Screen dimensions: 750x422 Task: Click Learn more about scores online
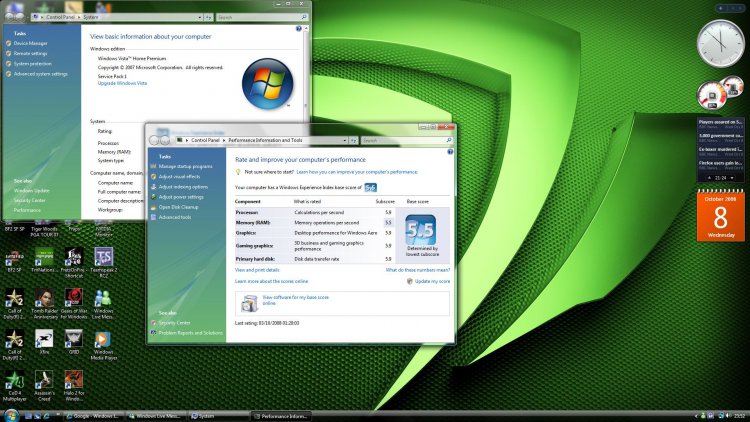tap(271, 281)
